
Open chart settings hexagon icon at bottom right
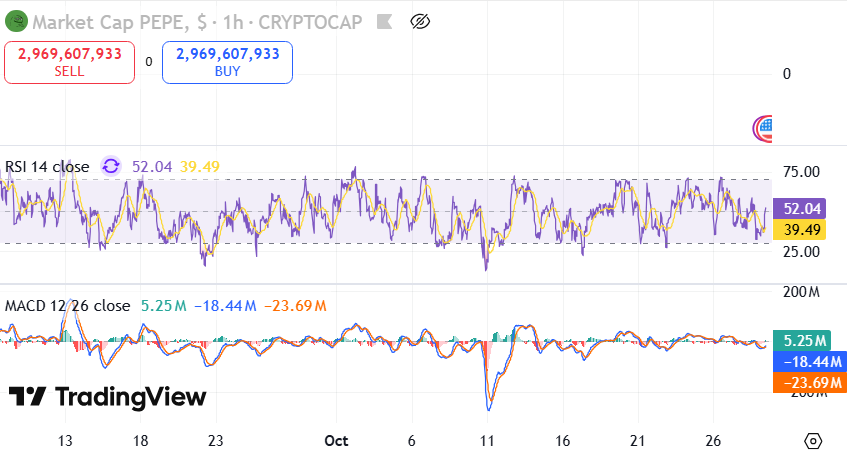coord(813,441)
